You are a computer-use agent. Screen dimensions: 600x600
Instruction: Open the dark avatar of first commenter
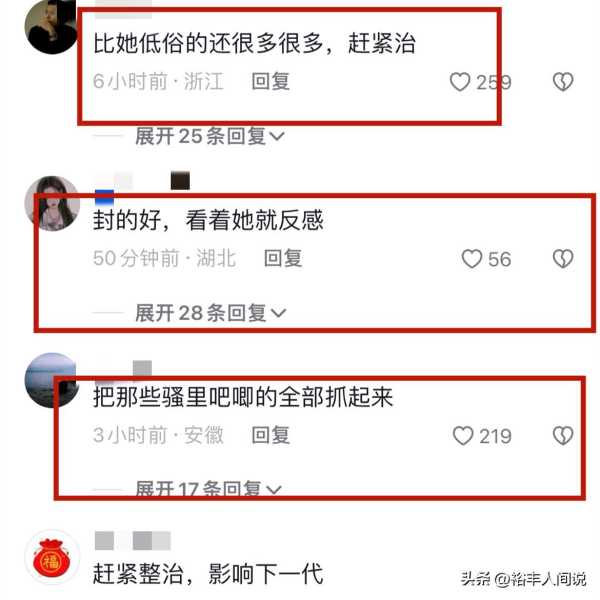click(52, 27)
